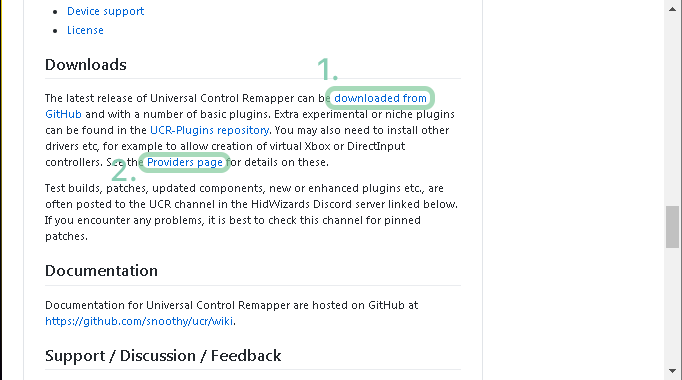This screenshot has width=682, height=380.
Task: Open the circled Providers page link
Action: (185, 162)
